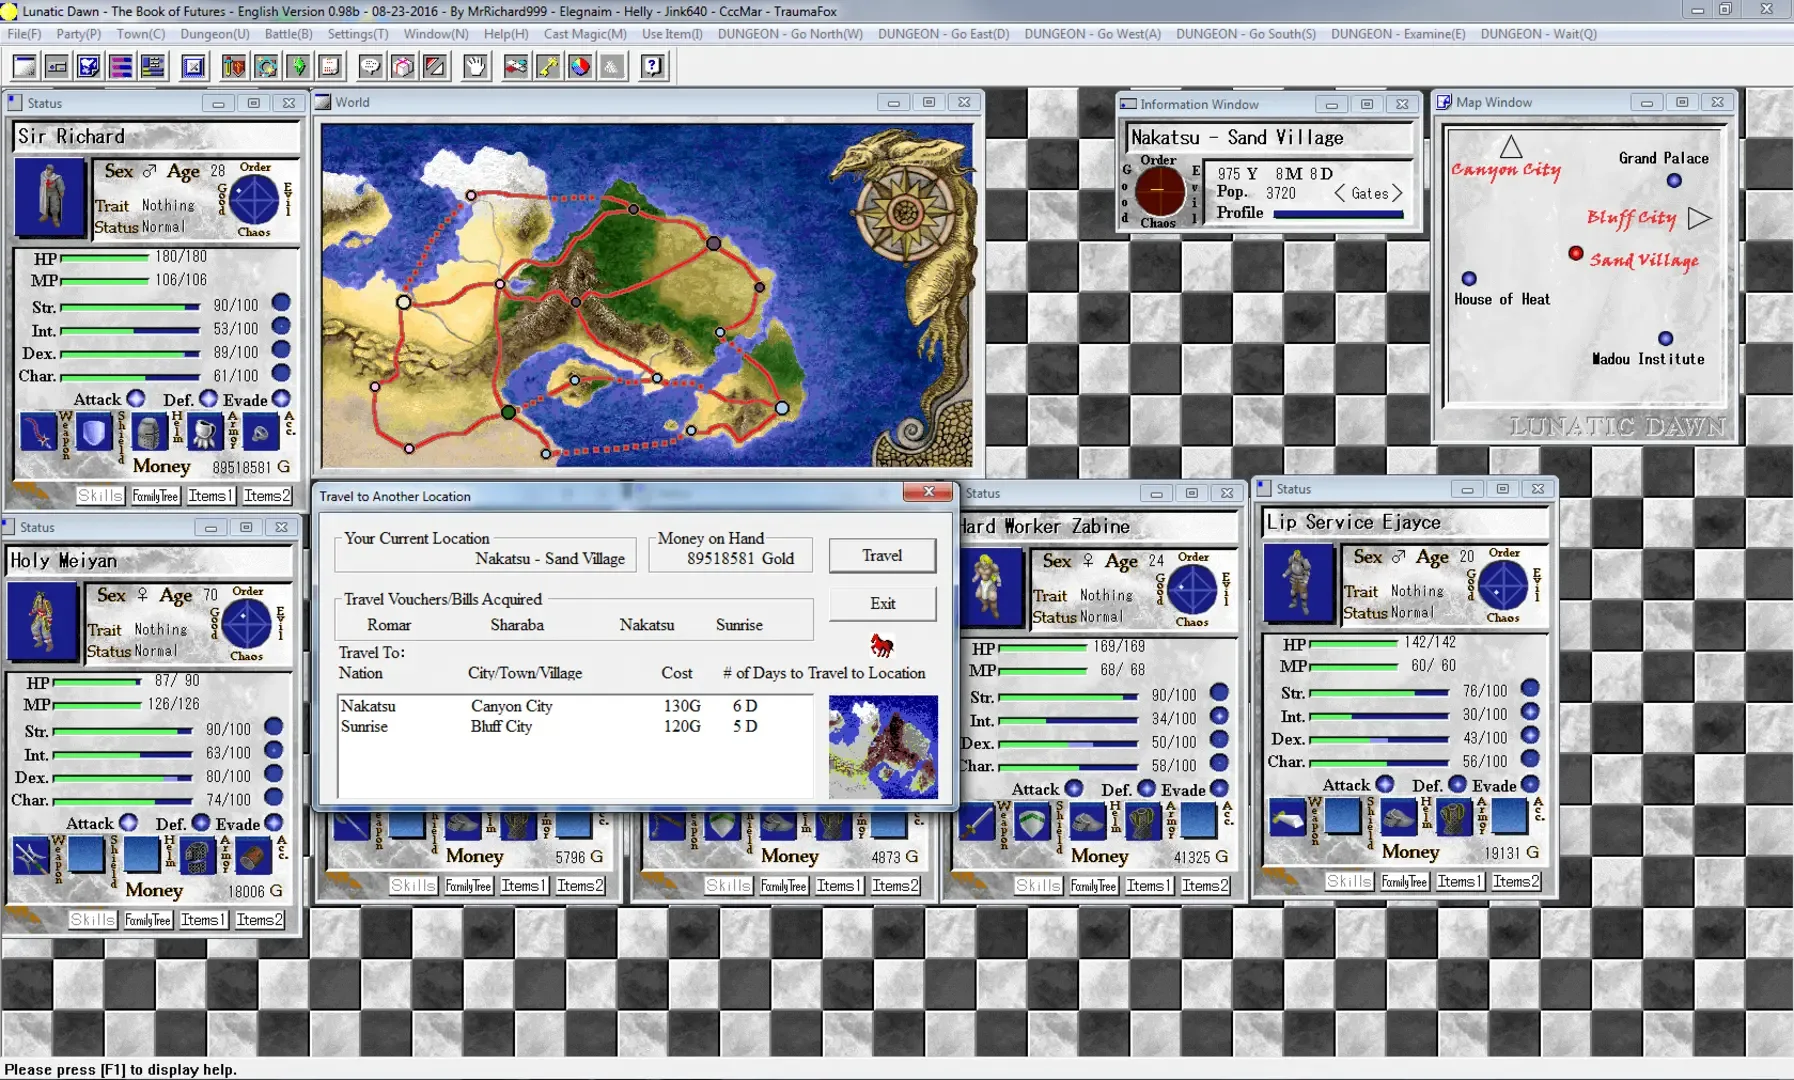Click the pie chart statistics icon
This screenshot has height=1080, width=1794.
581,66
